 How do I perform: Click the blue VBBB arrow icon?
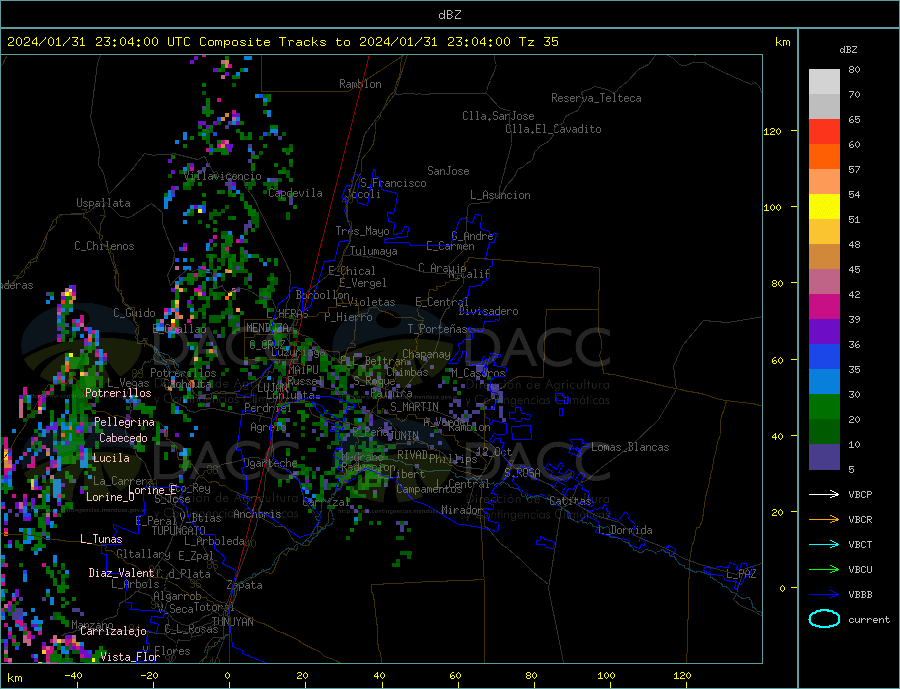coord(824,595)
